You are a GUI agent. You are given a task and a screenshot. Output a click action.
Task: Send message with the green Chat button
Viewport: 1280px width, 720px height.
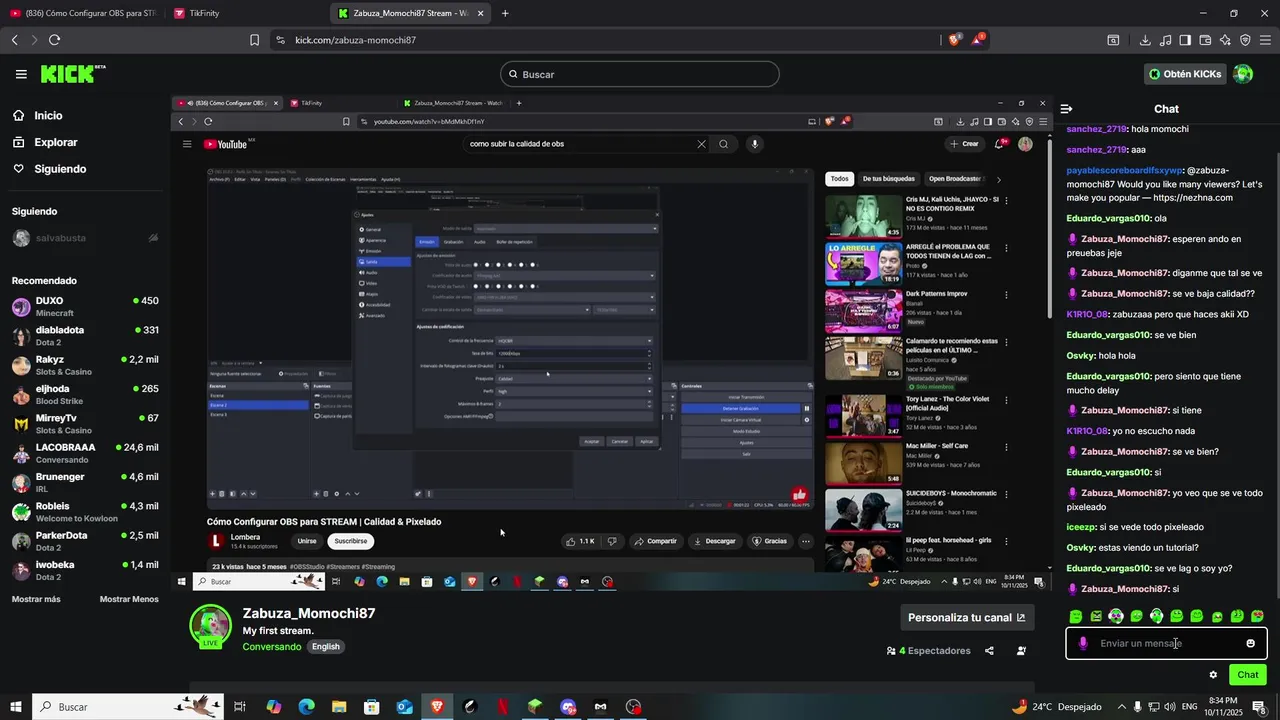tap(1247, 675)
